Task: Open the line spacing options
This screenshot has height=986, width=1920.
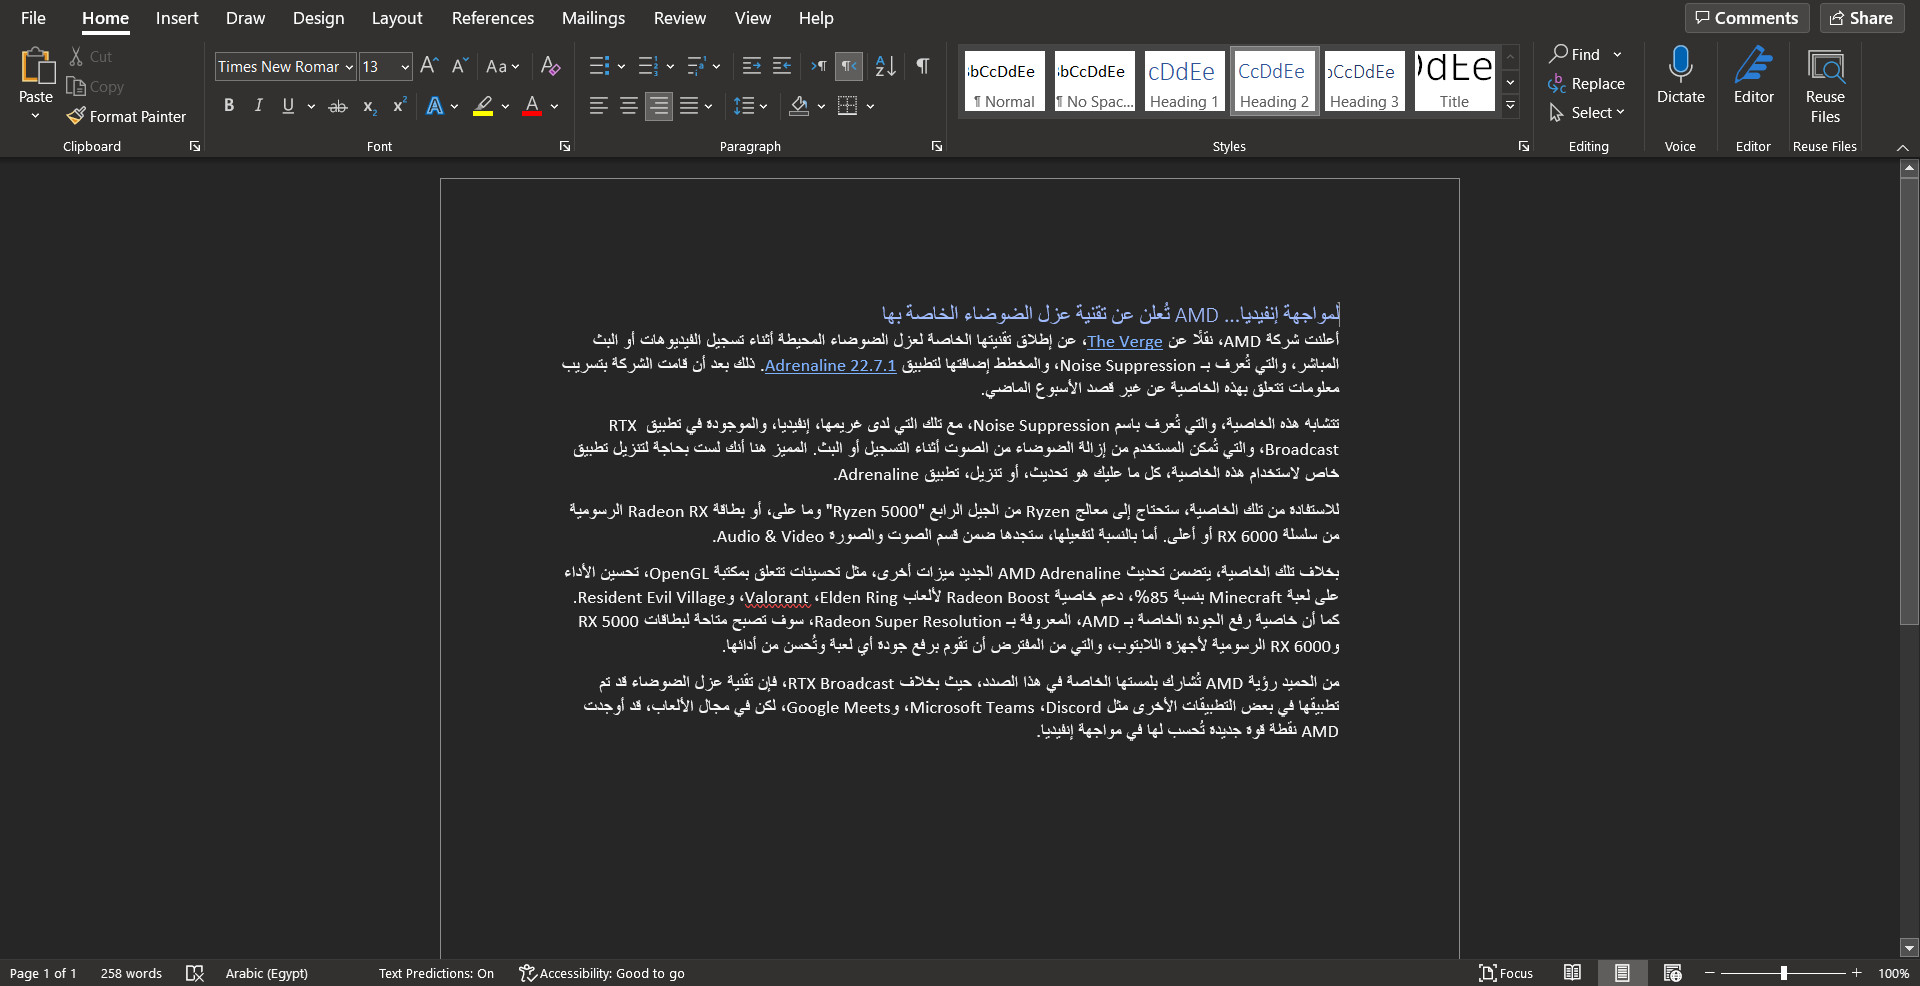Action: click(750, 106)
